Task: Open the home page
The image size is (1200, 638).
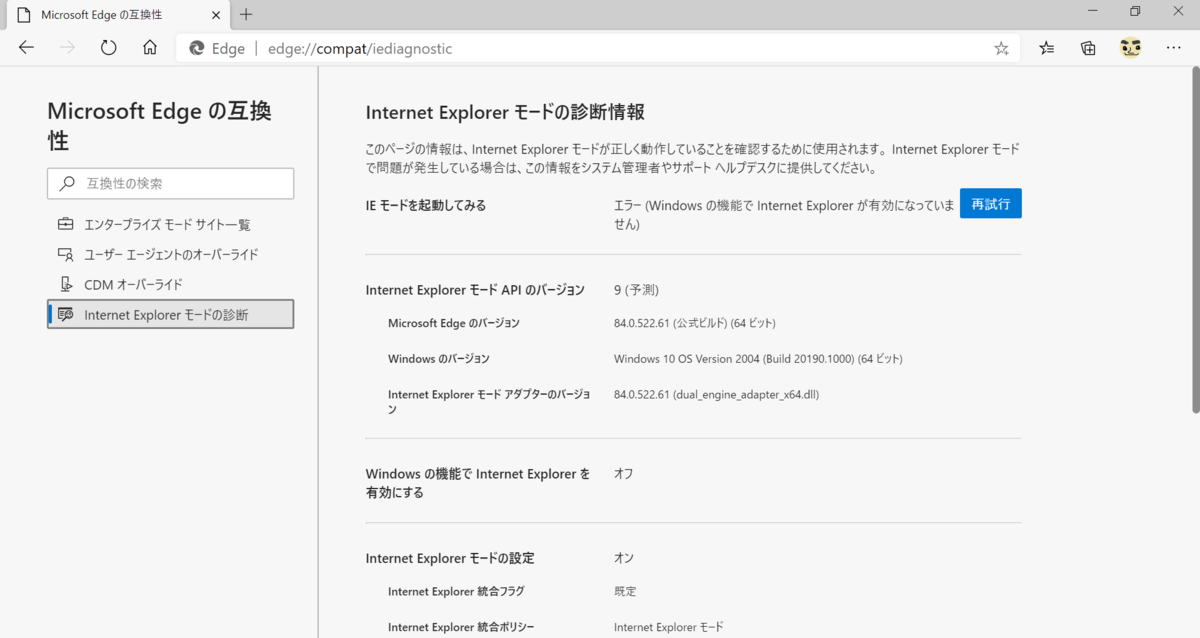Action: click(150, 48)
